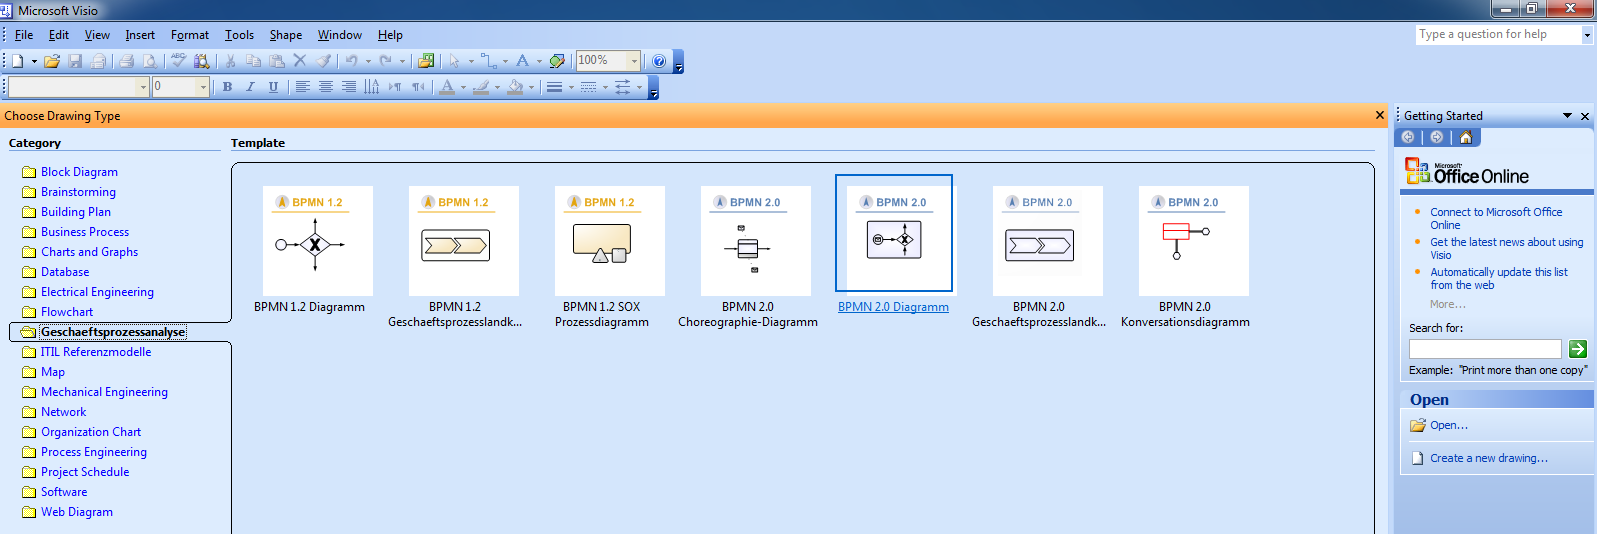Toggle align center
Screen dimensions: 1597x534
[325, 87]
